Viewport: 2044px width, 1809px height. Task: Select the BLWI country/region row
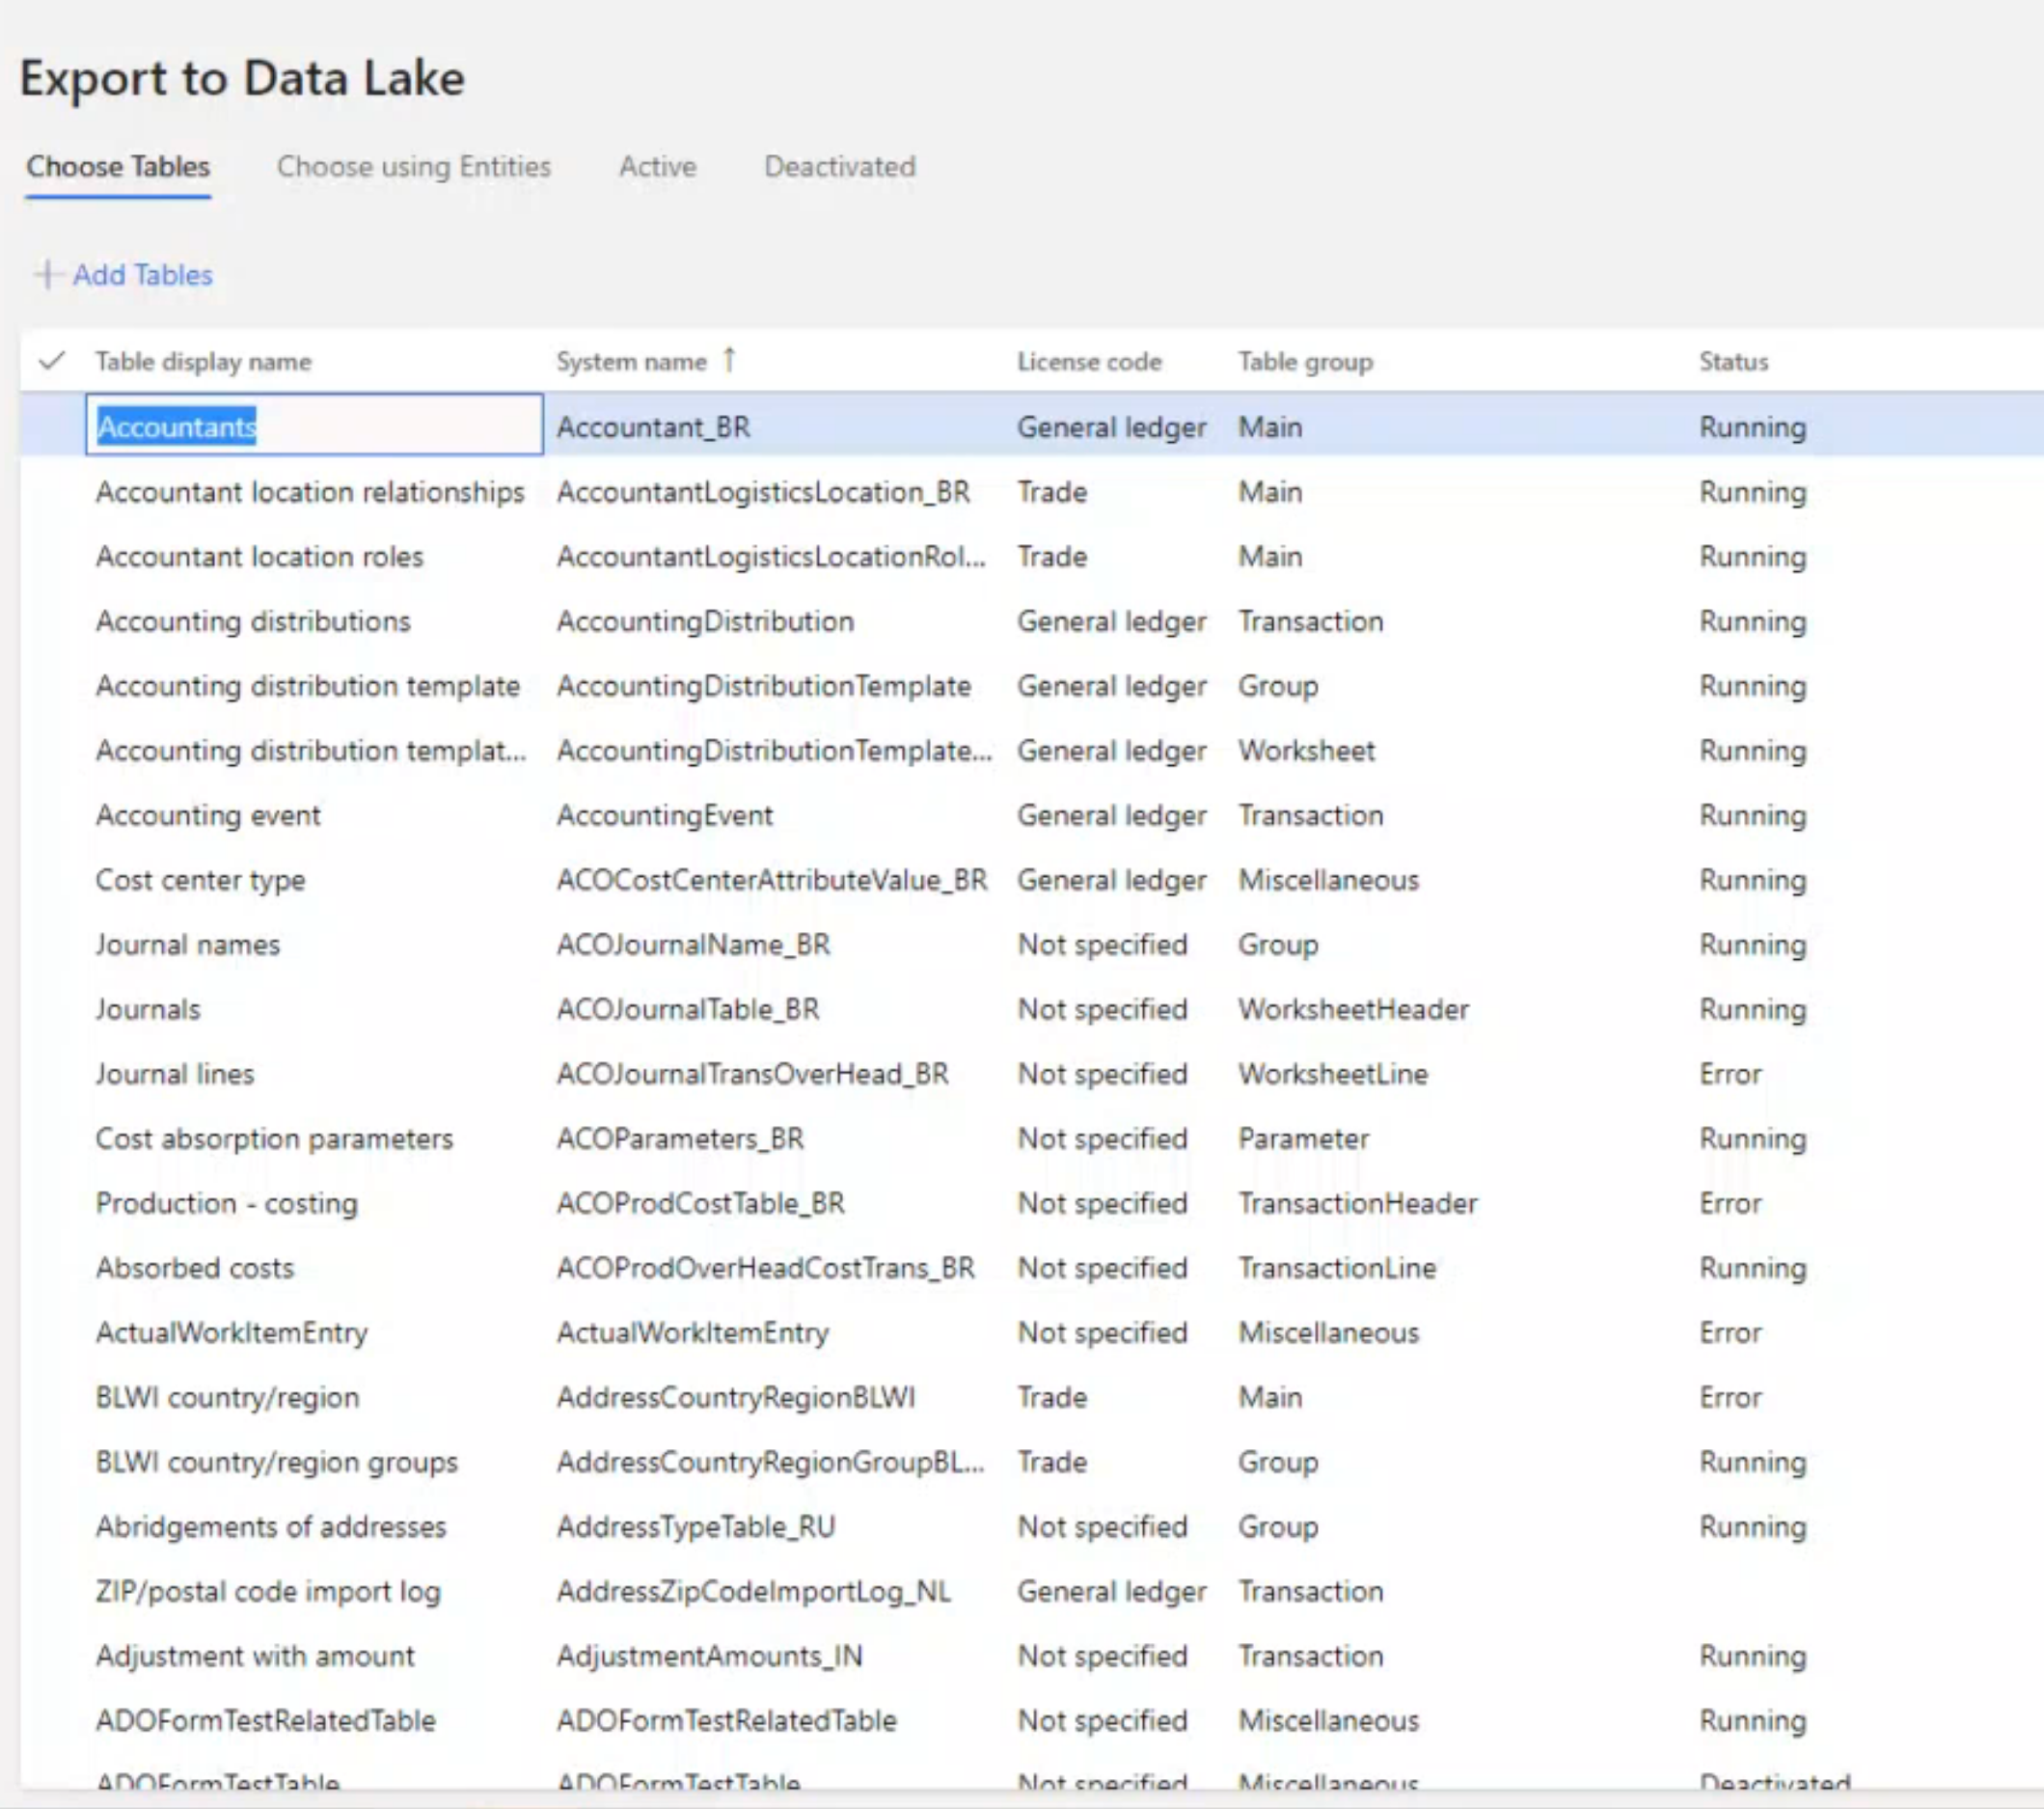(x=228, y=1397)
